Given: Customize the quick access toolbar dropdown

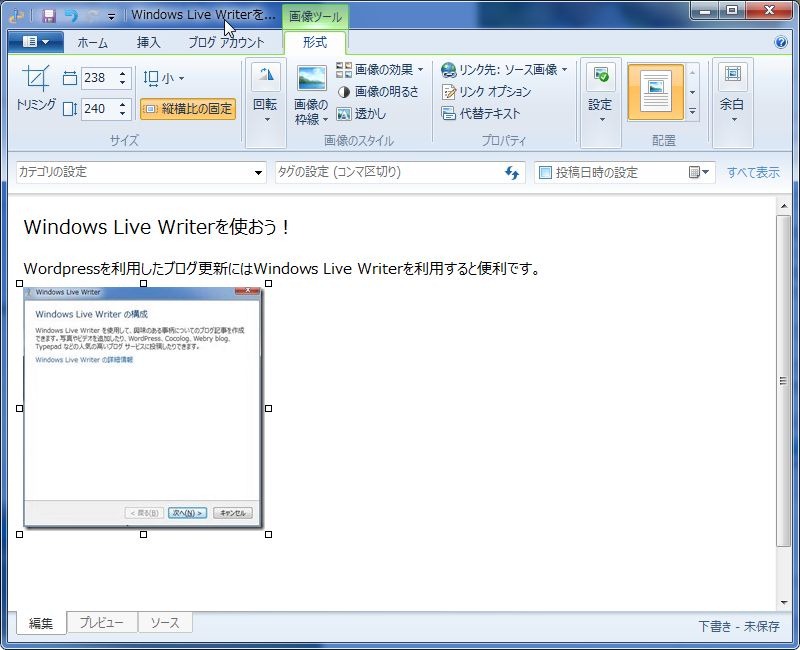Looking at the screenshot, I should click(x=111, y=16).
